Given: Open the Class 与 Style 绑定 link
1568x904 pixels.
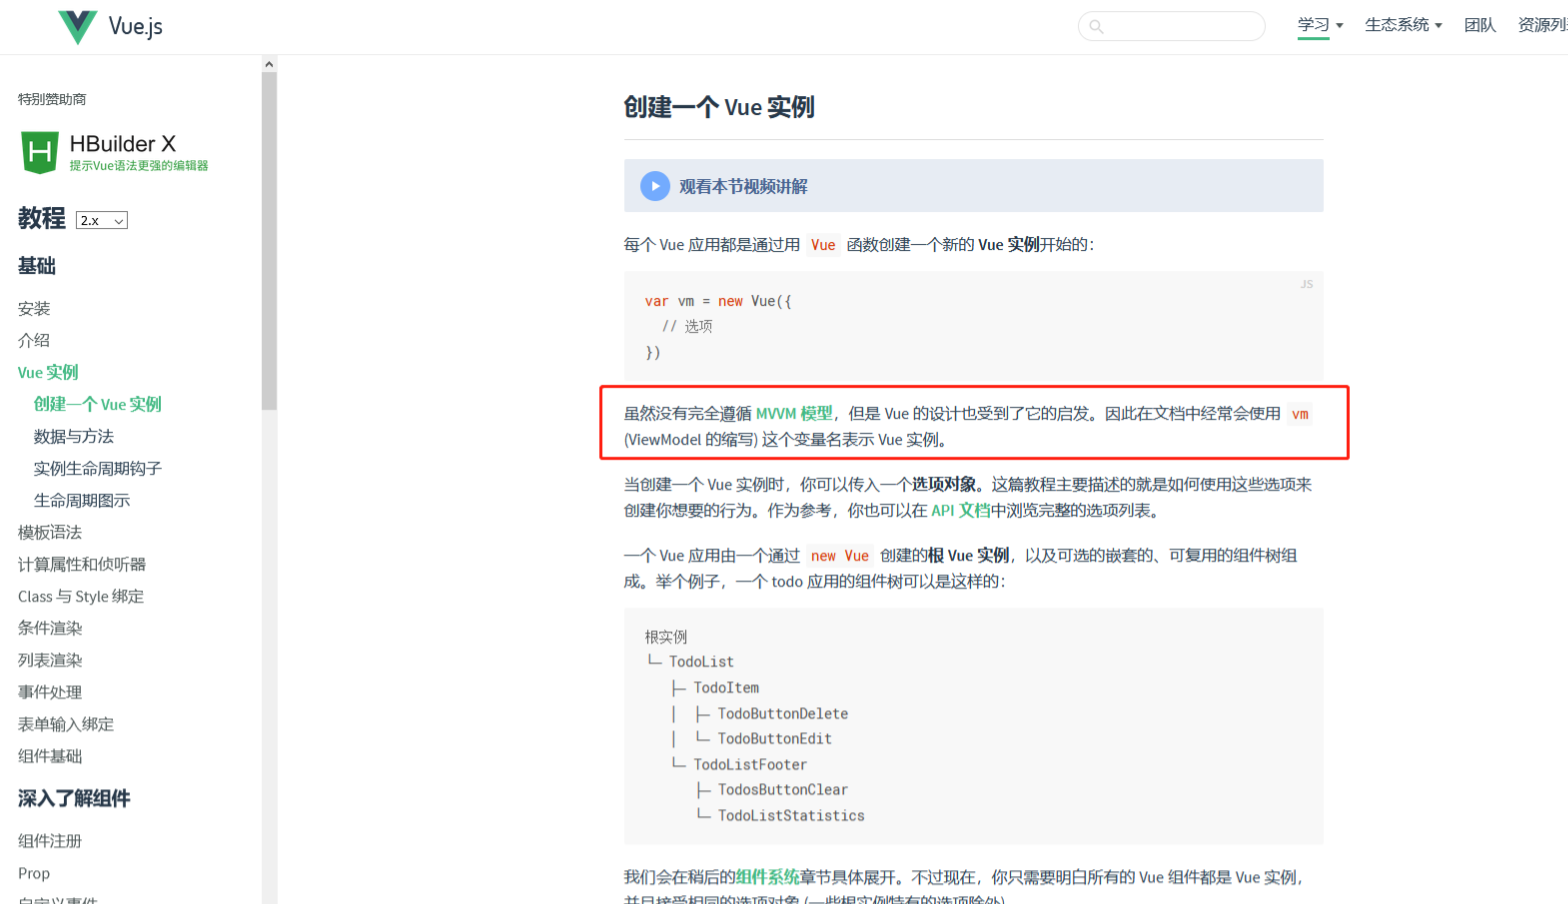Looking at the screenshot, I should 81,597.
